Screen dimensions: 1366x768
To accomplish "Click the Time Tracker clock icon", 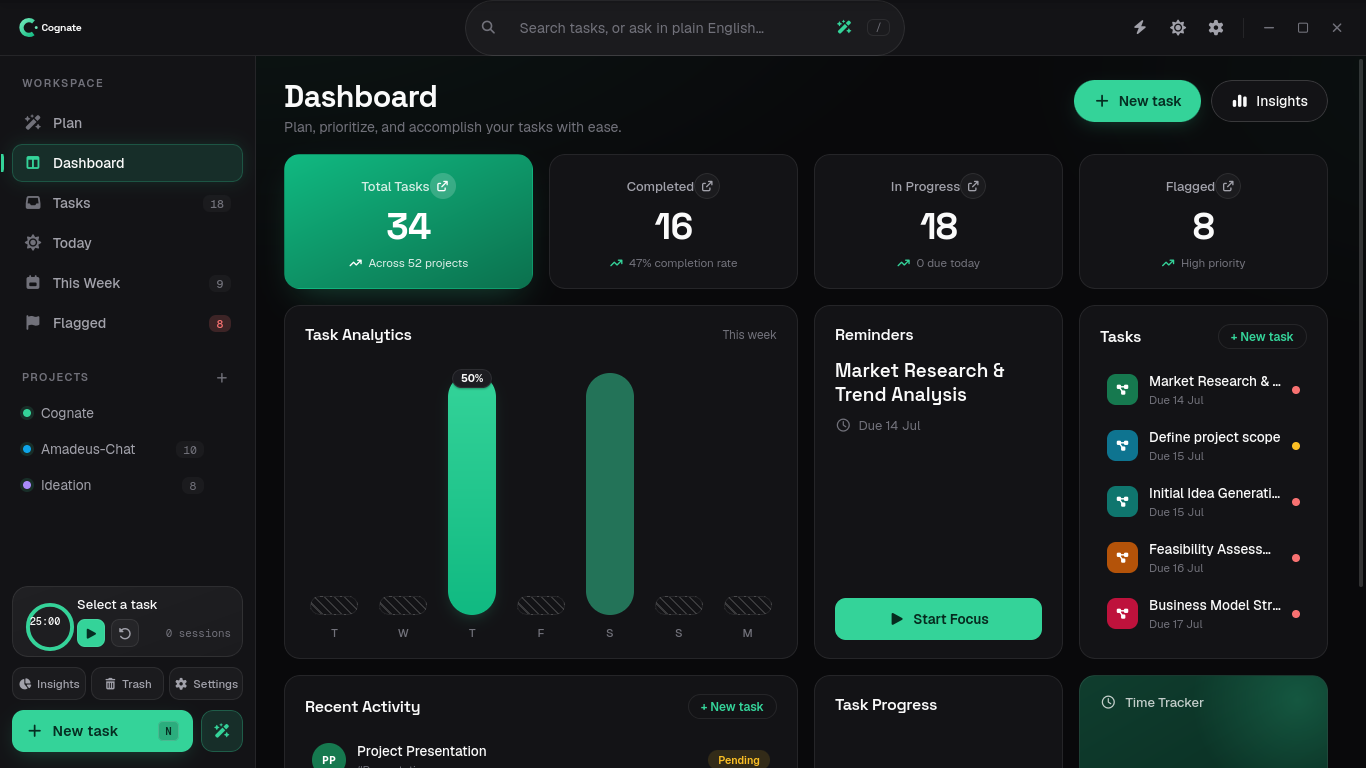I will pos(1108,702).
